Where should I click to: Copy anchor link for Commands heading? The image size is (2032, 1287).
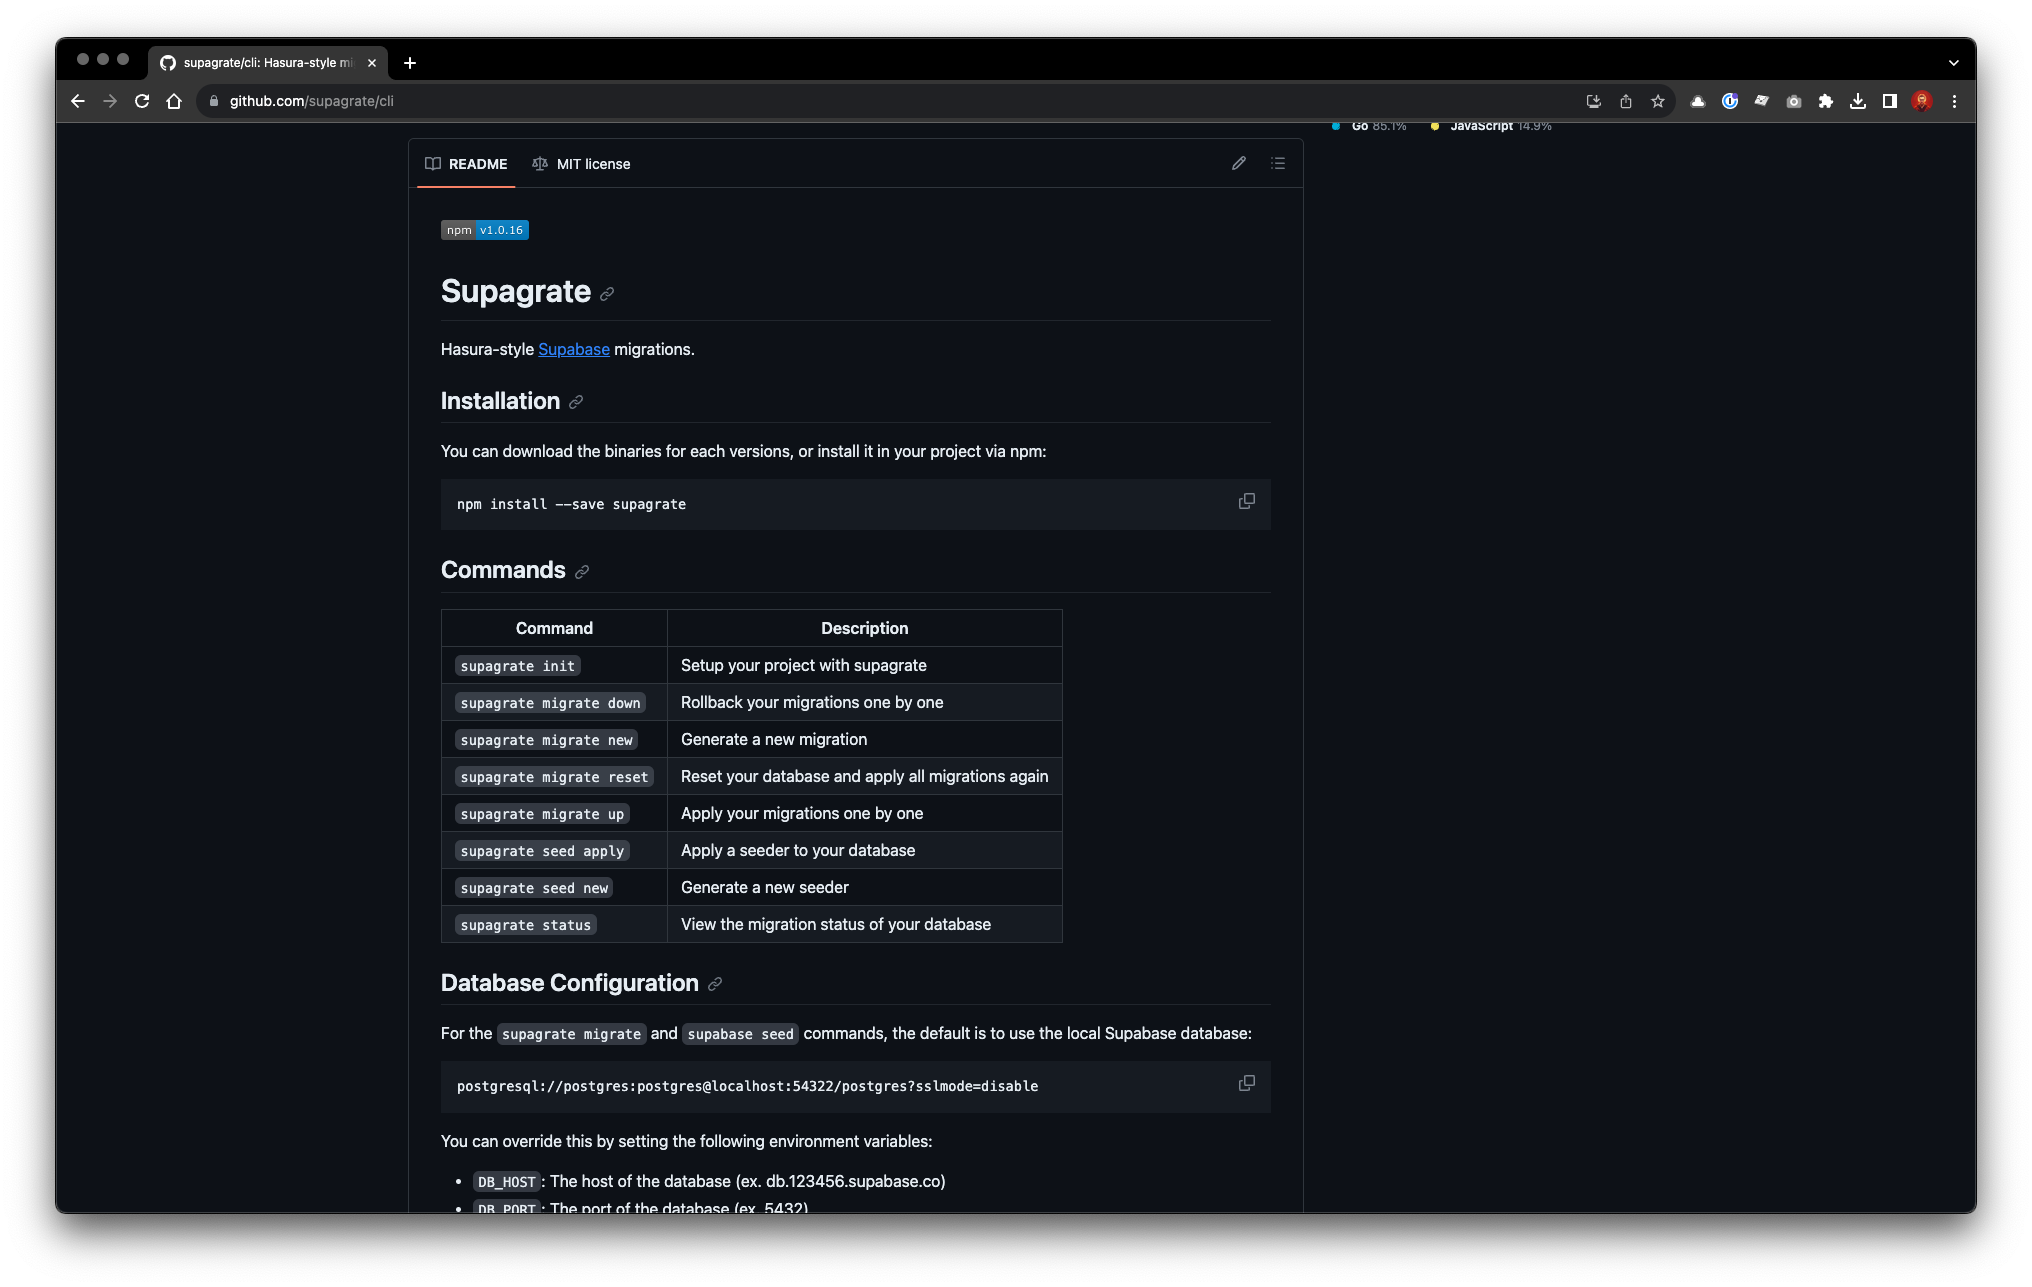click(582, 572)
